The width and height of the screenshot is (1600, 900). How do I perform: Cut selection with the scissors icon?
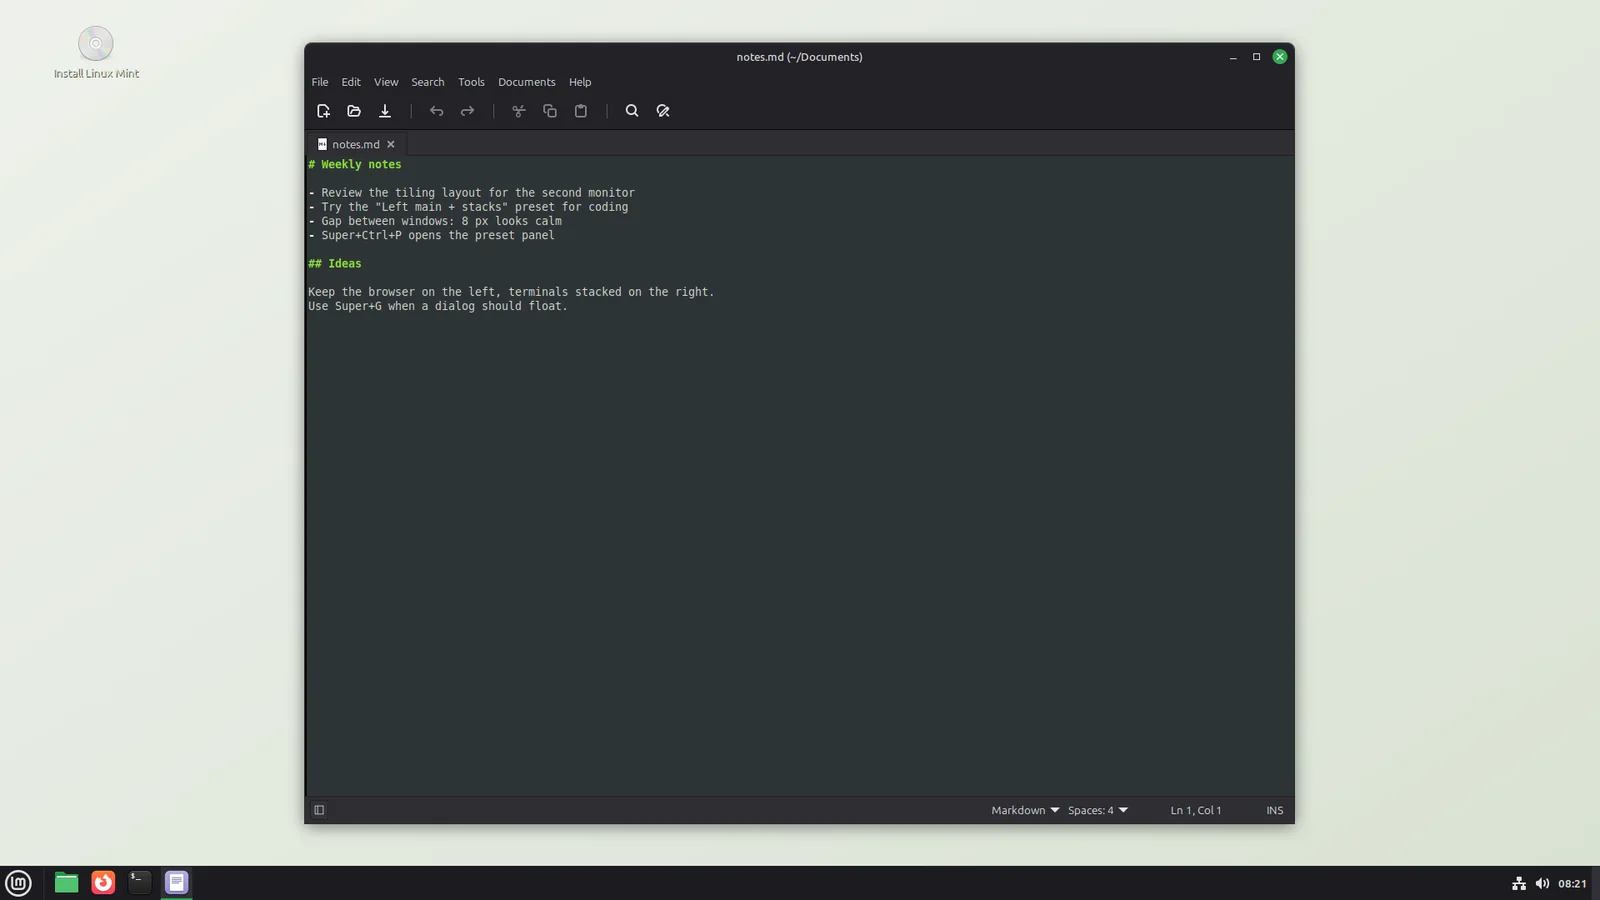[518, 111]
